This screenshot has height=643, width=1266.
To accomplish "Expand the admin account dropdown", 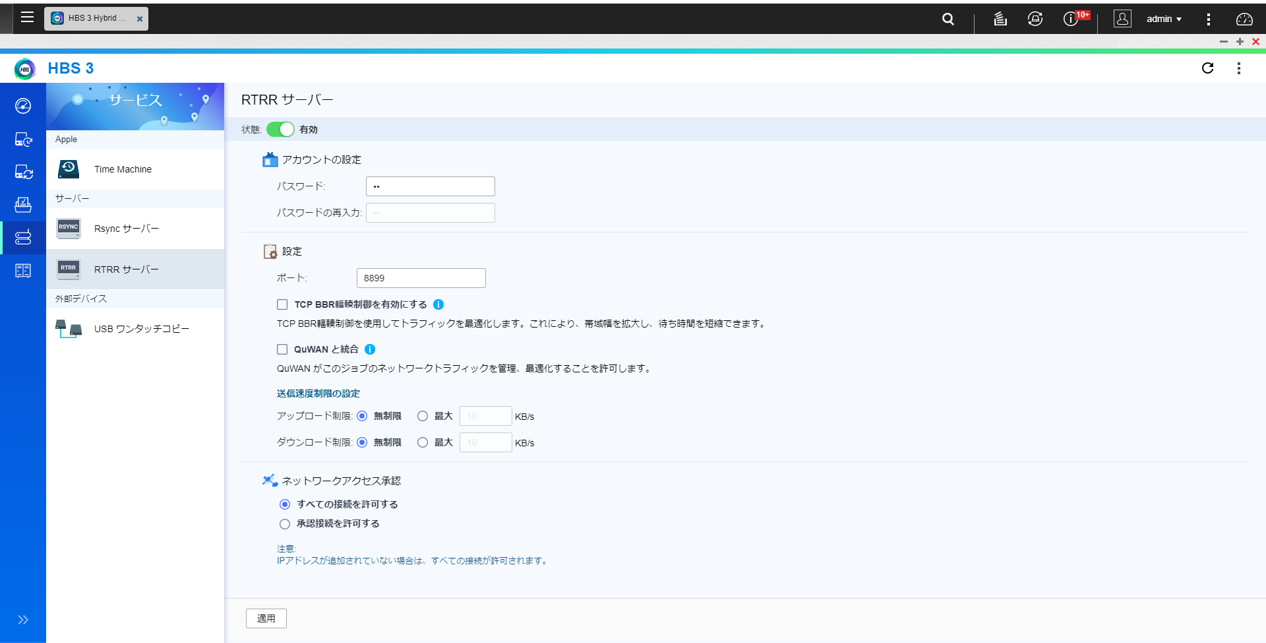I will point(1164,19).
